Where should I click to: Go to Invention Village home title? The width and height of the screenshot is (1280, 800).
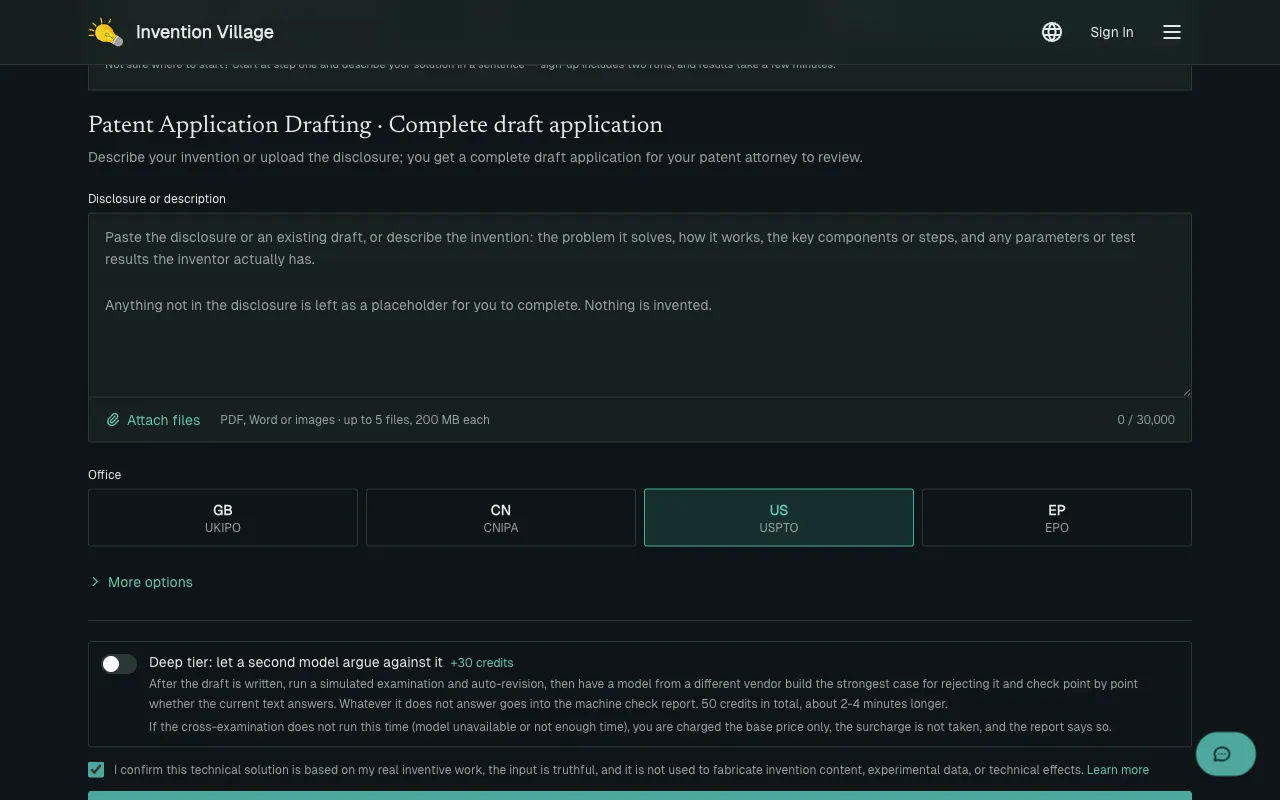(x=205, y=32)
